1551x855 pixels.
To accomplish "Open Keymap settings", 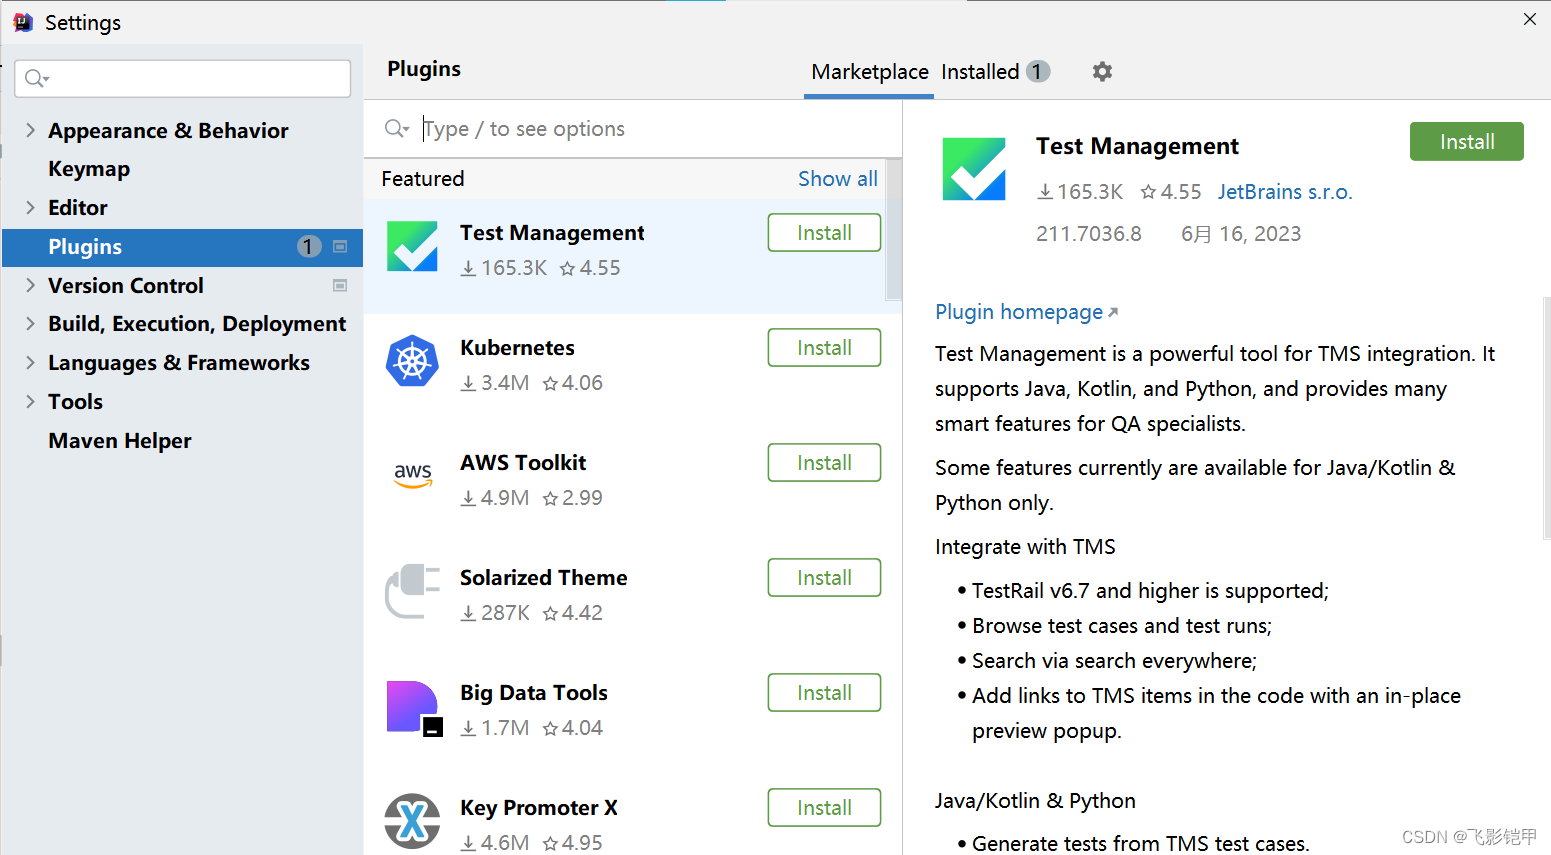I will click(x=89, y=169).
